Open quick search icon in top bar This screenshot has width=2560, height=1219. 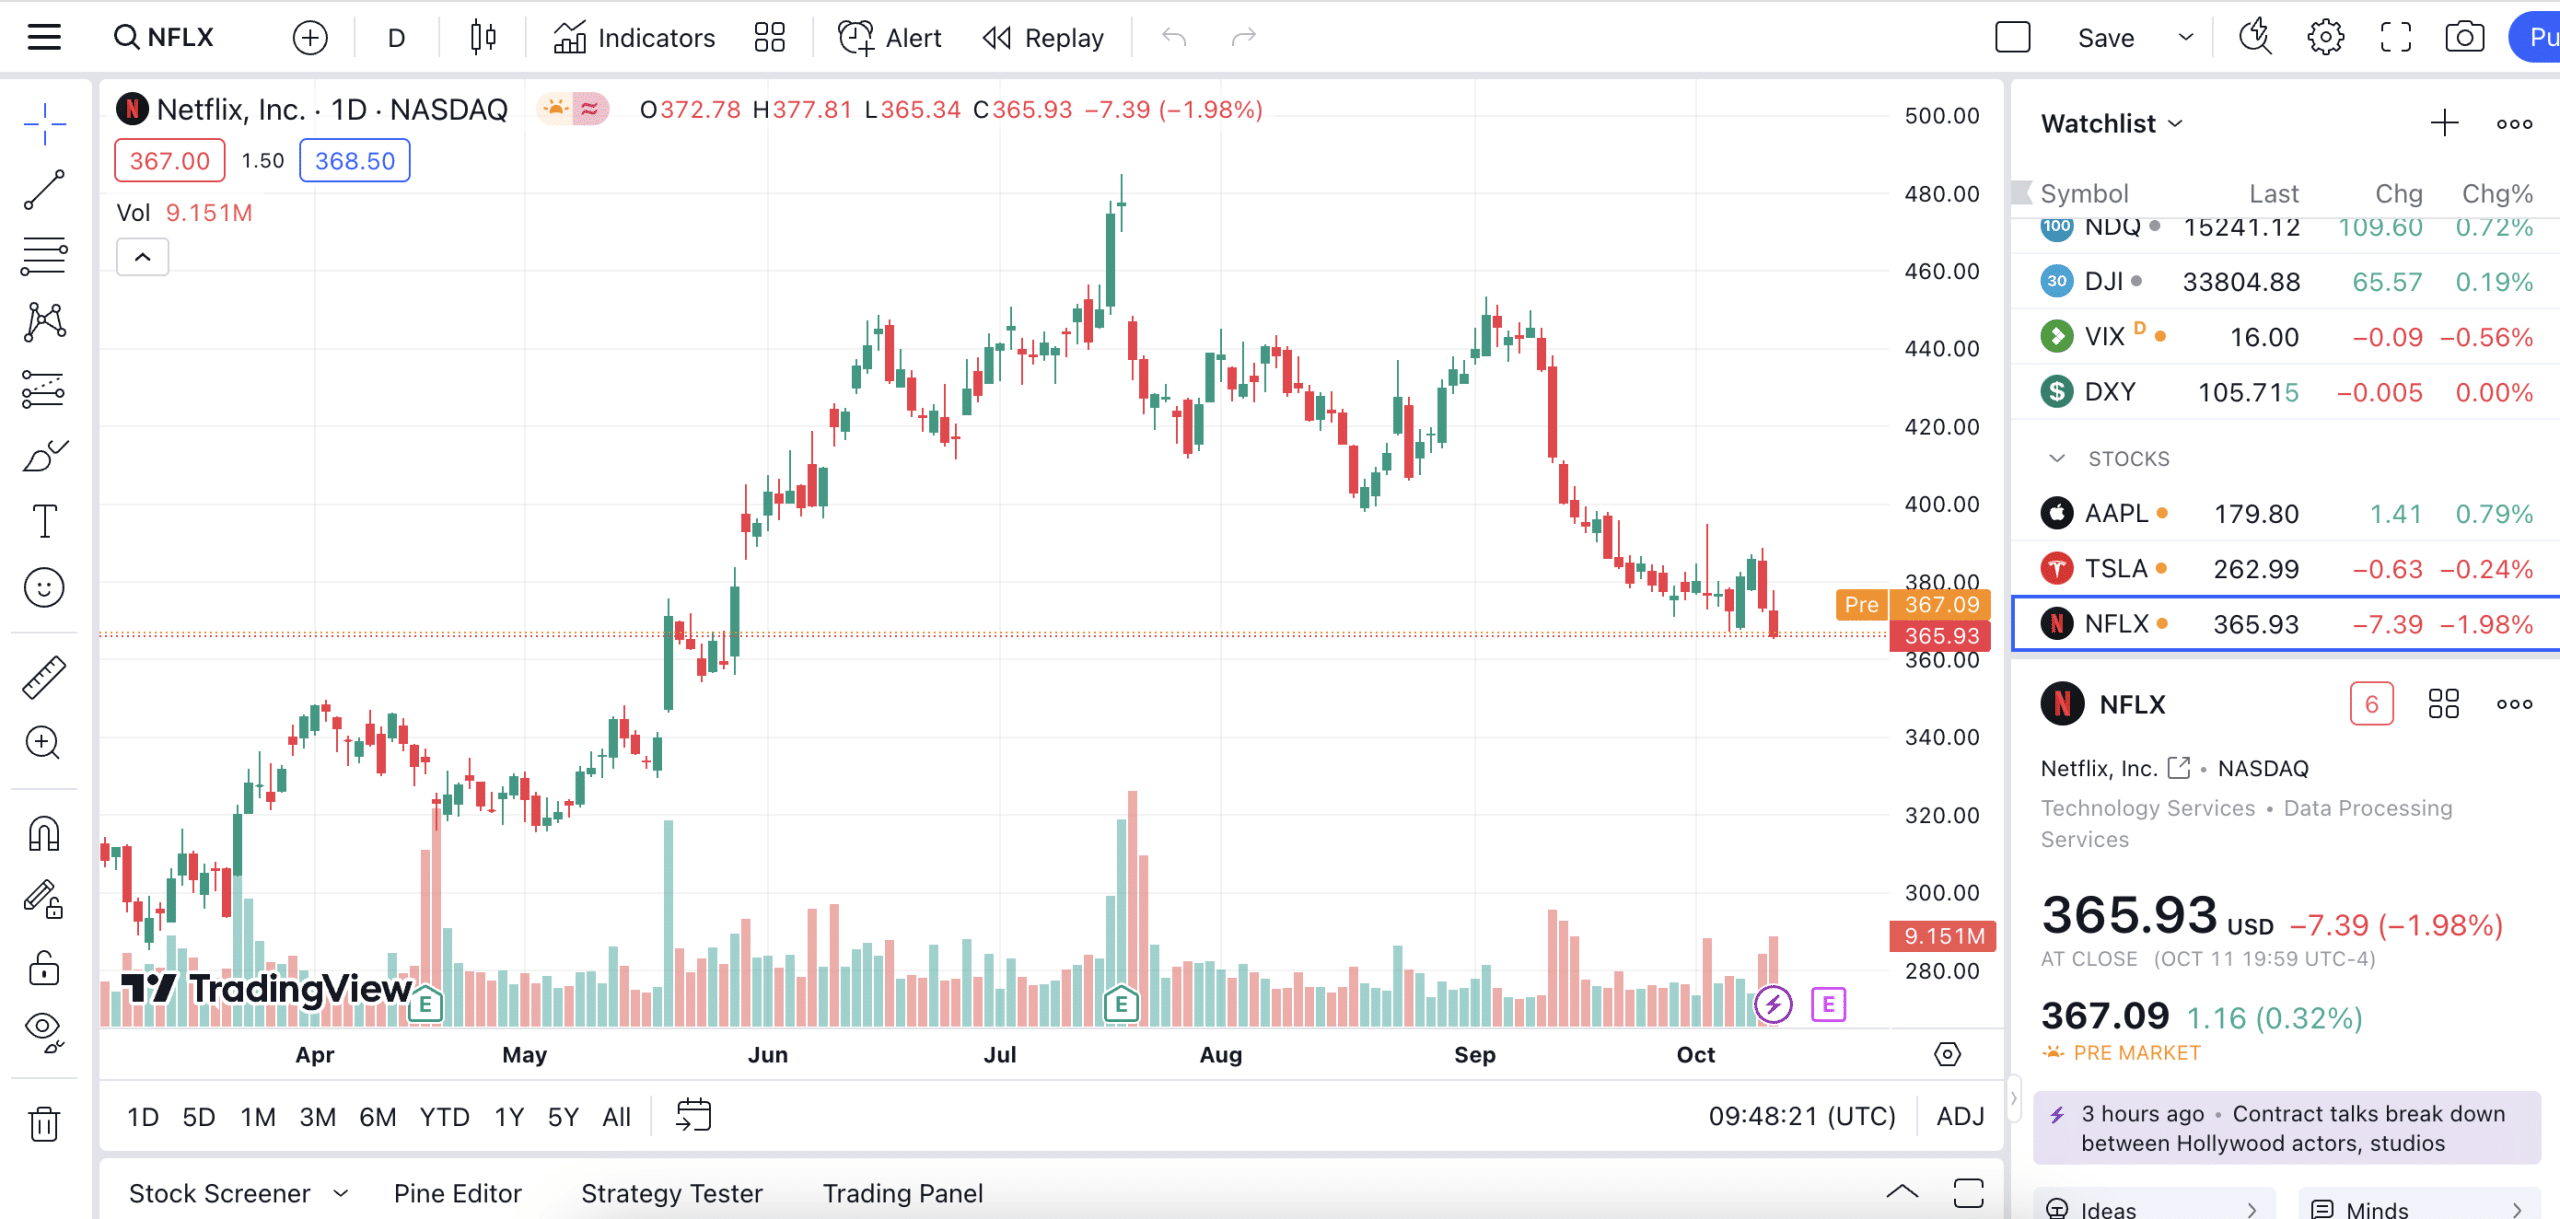coord(2255,38)
